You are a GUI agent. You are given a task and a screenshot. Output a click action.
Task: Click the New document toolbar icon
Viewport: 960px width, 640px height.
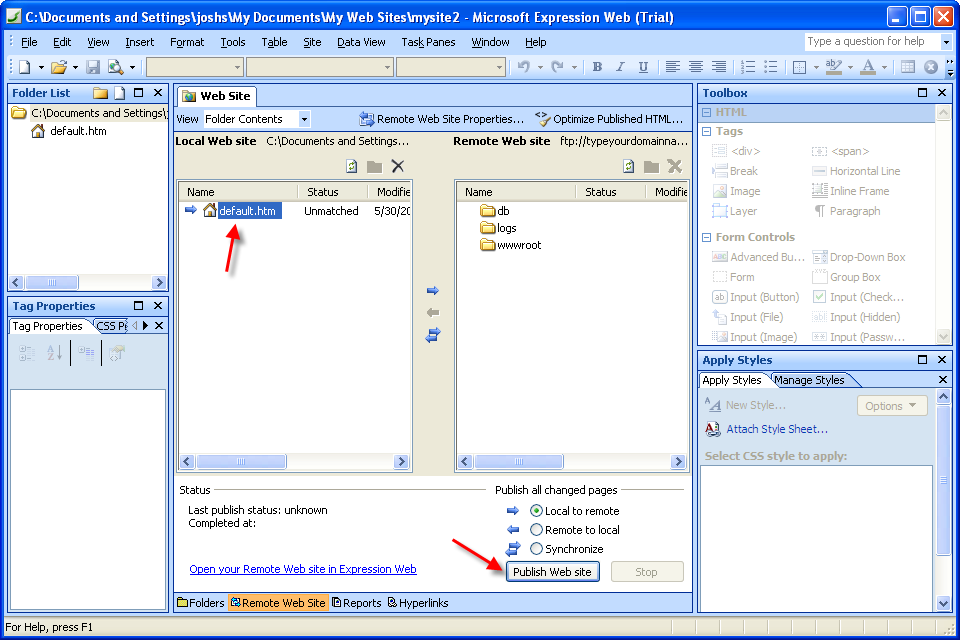(x=25, y=67)
